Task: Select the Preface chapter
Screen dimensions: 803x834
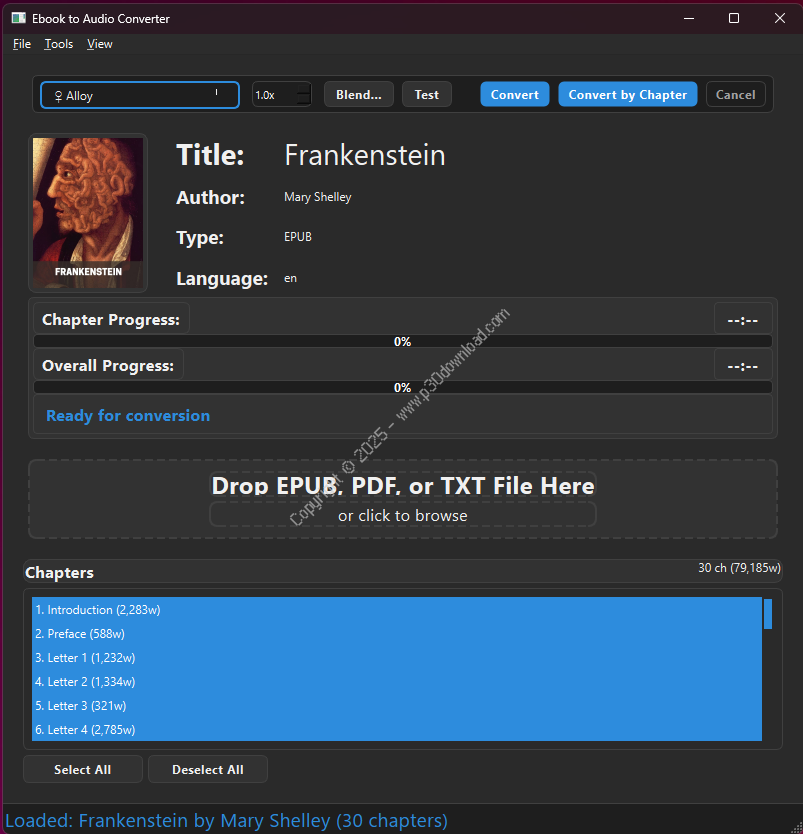Action: (80, 634)
